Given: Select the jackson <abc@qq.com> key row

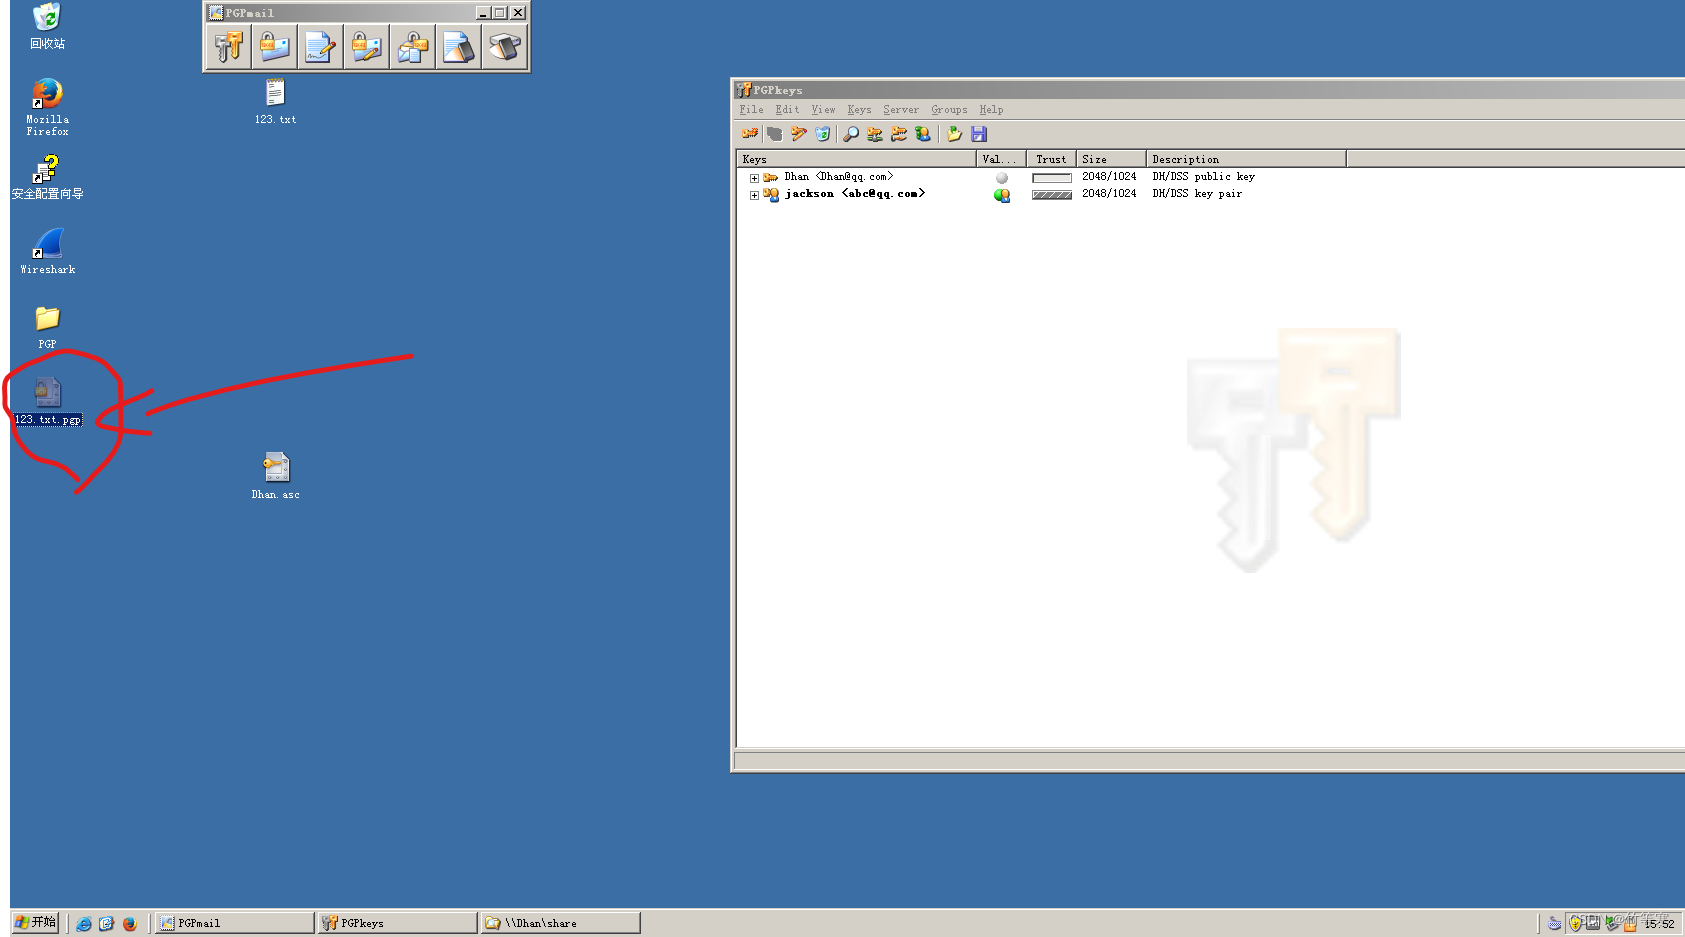Looking at the screenshot, I should 854,194.
